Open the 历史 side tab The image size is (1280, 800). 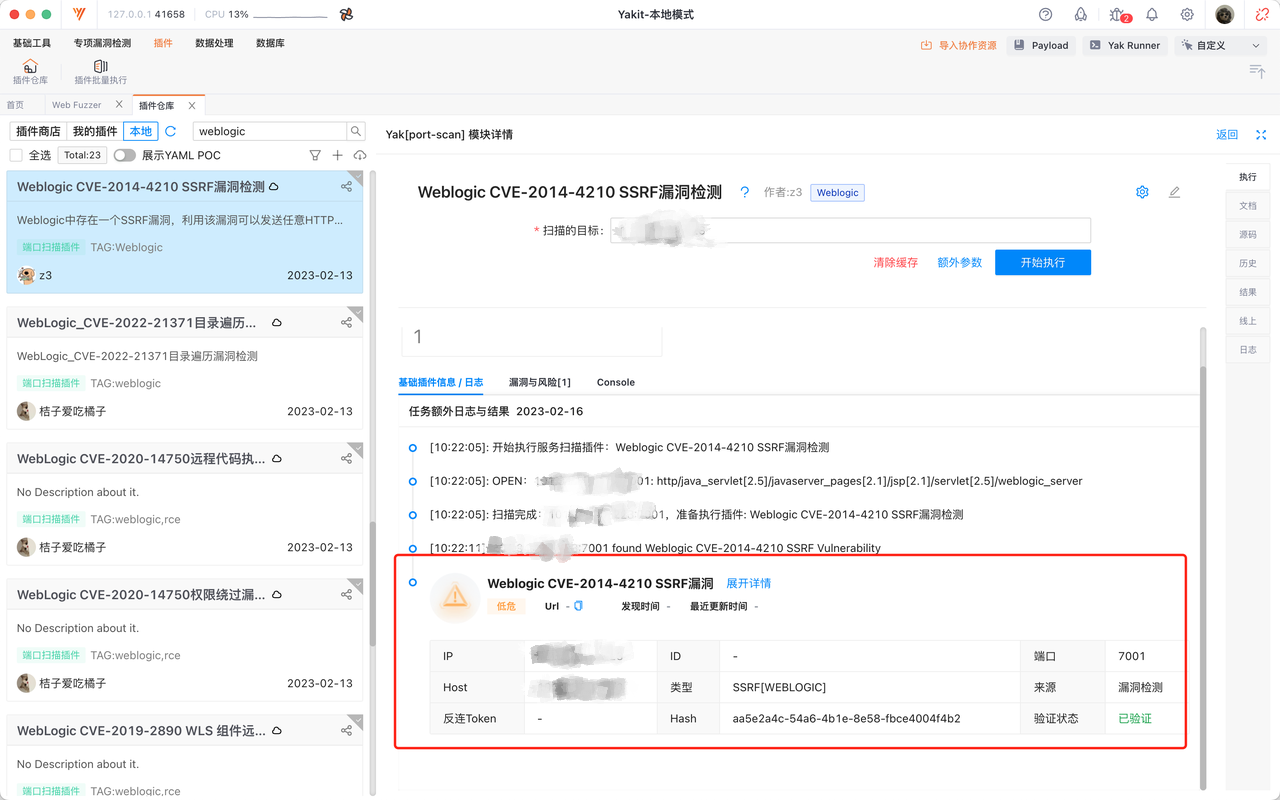[1248, 263]
